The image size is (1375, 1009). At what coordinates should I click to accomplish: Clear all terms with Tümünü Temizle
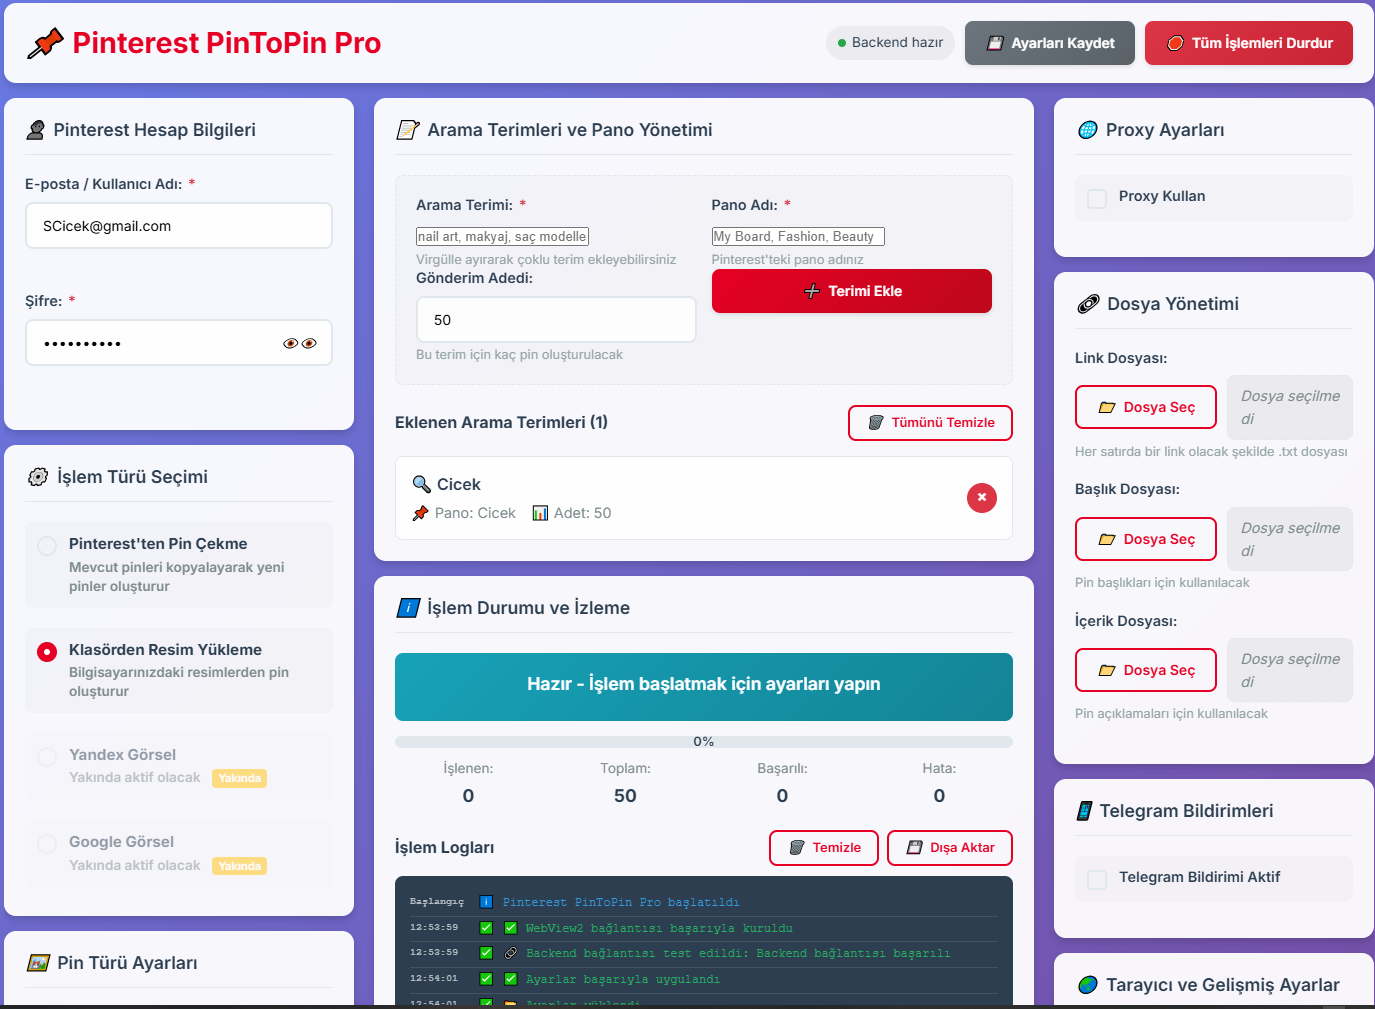(x=930, y=423)
